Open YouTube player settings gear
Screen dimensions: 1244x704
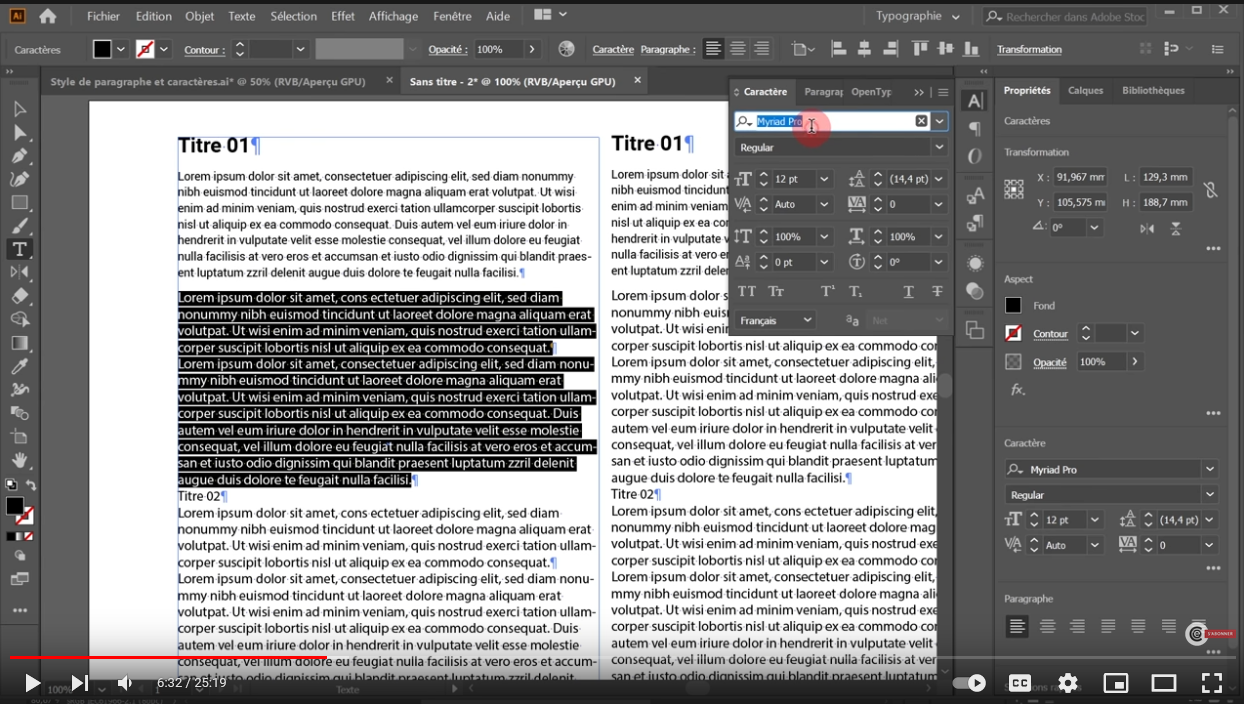pyautogui.click(x=1068, y=683)
